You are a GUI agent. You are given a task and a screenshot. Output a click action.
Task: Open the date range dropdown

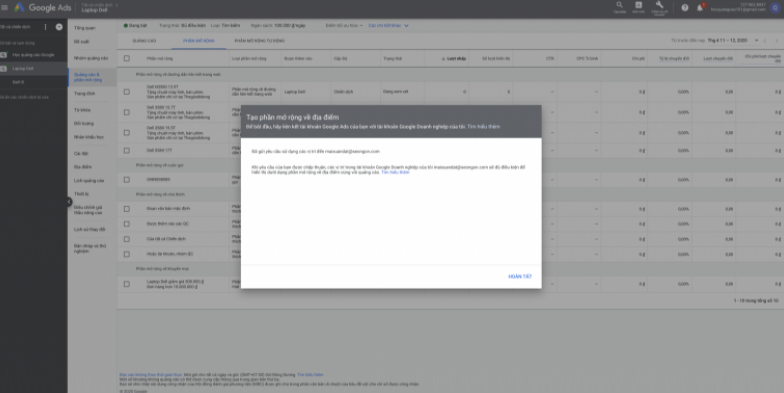click(733, 40)
